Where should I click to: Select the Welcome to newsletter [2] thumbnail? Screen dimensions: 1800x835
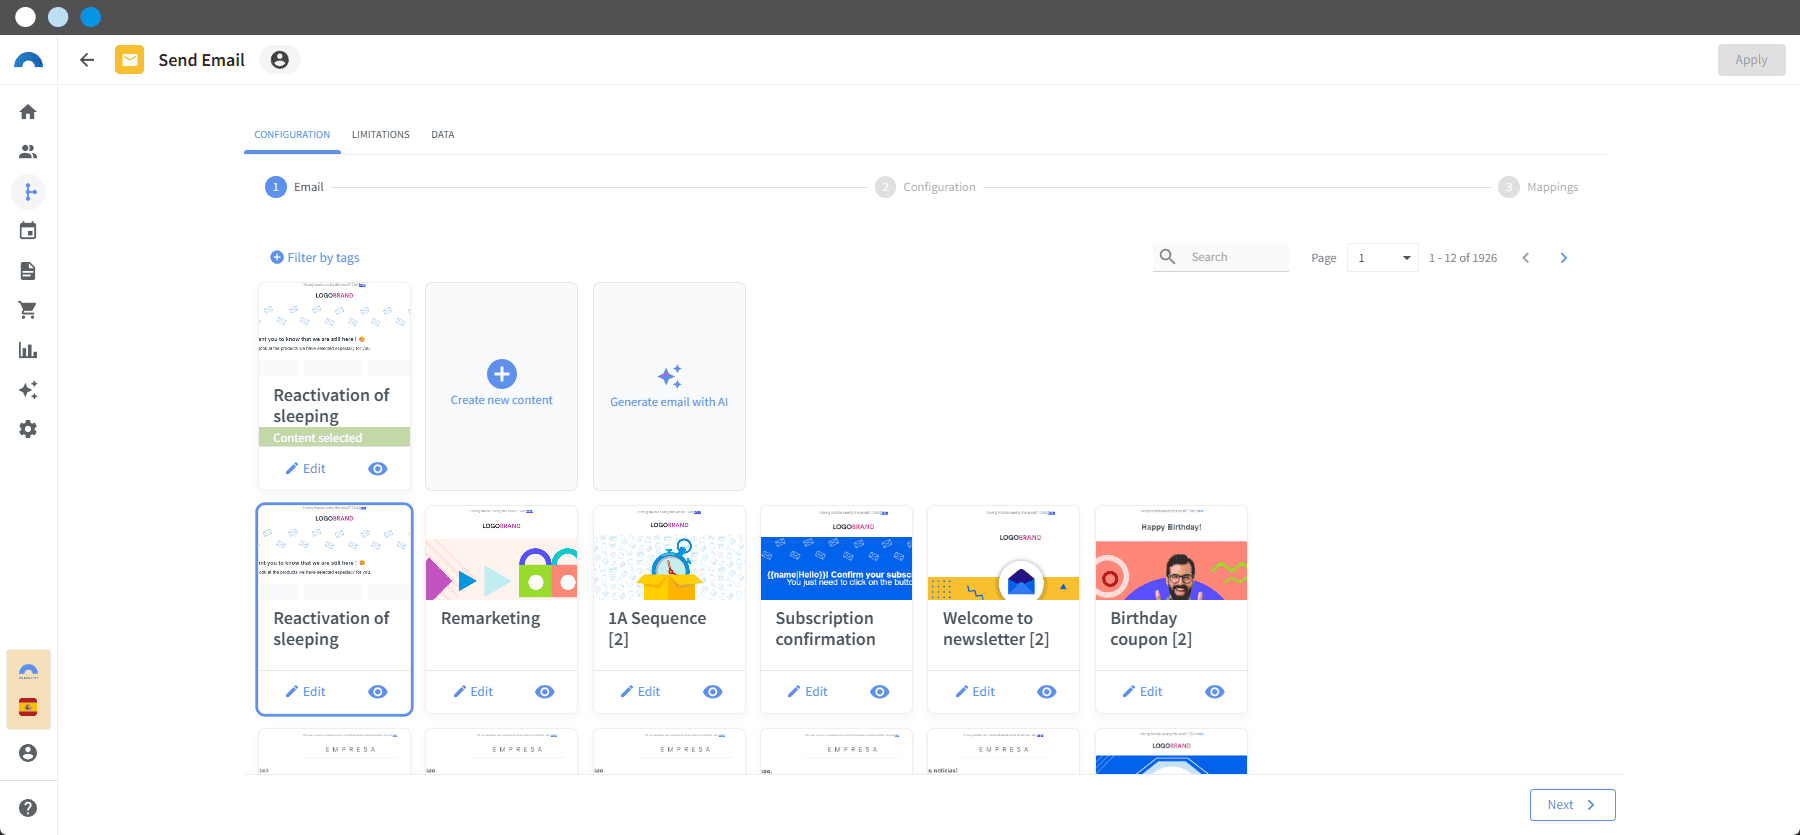(x=1004, y=553)
